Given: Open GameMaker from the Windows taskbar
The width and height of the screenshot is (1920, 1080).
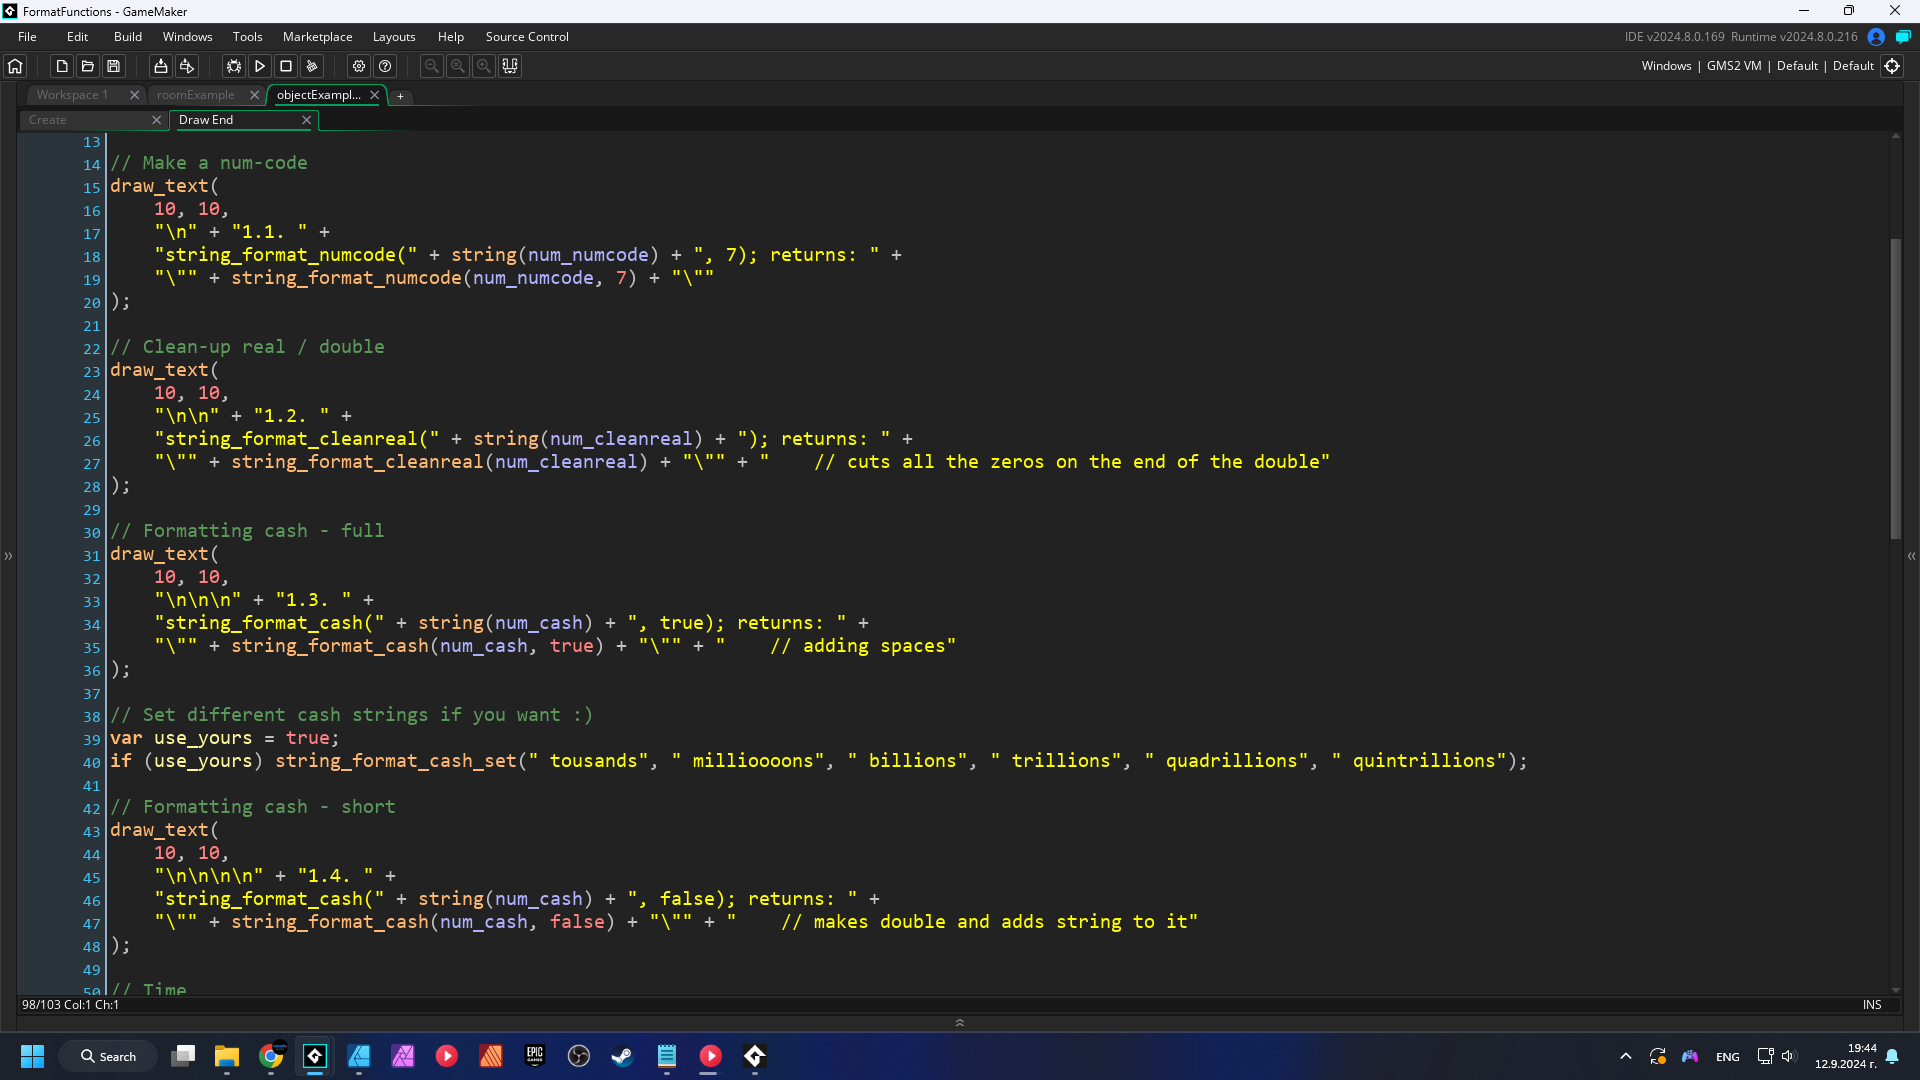Looking at the screenshot, I should coord(314,1056).
